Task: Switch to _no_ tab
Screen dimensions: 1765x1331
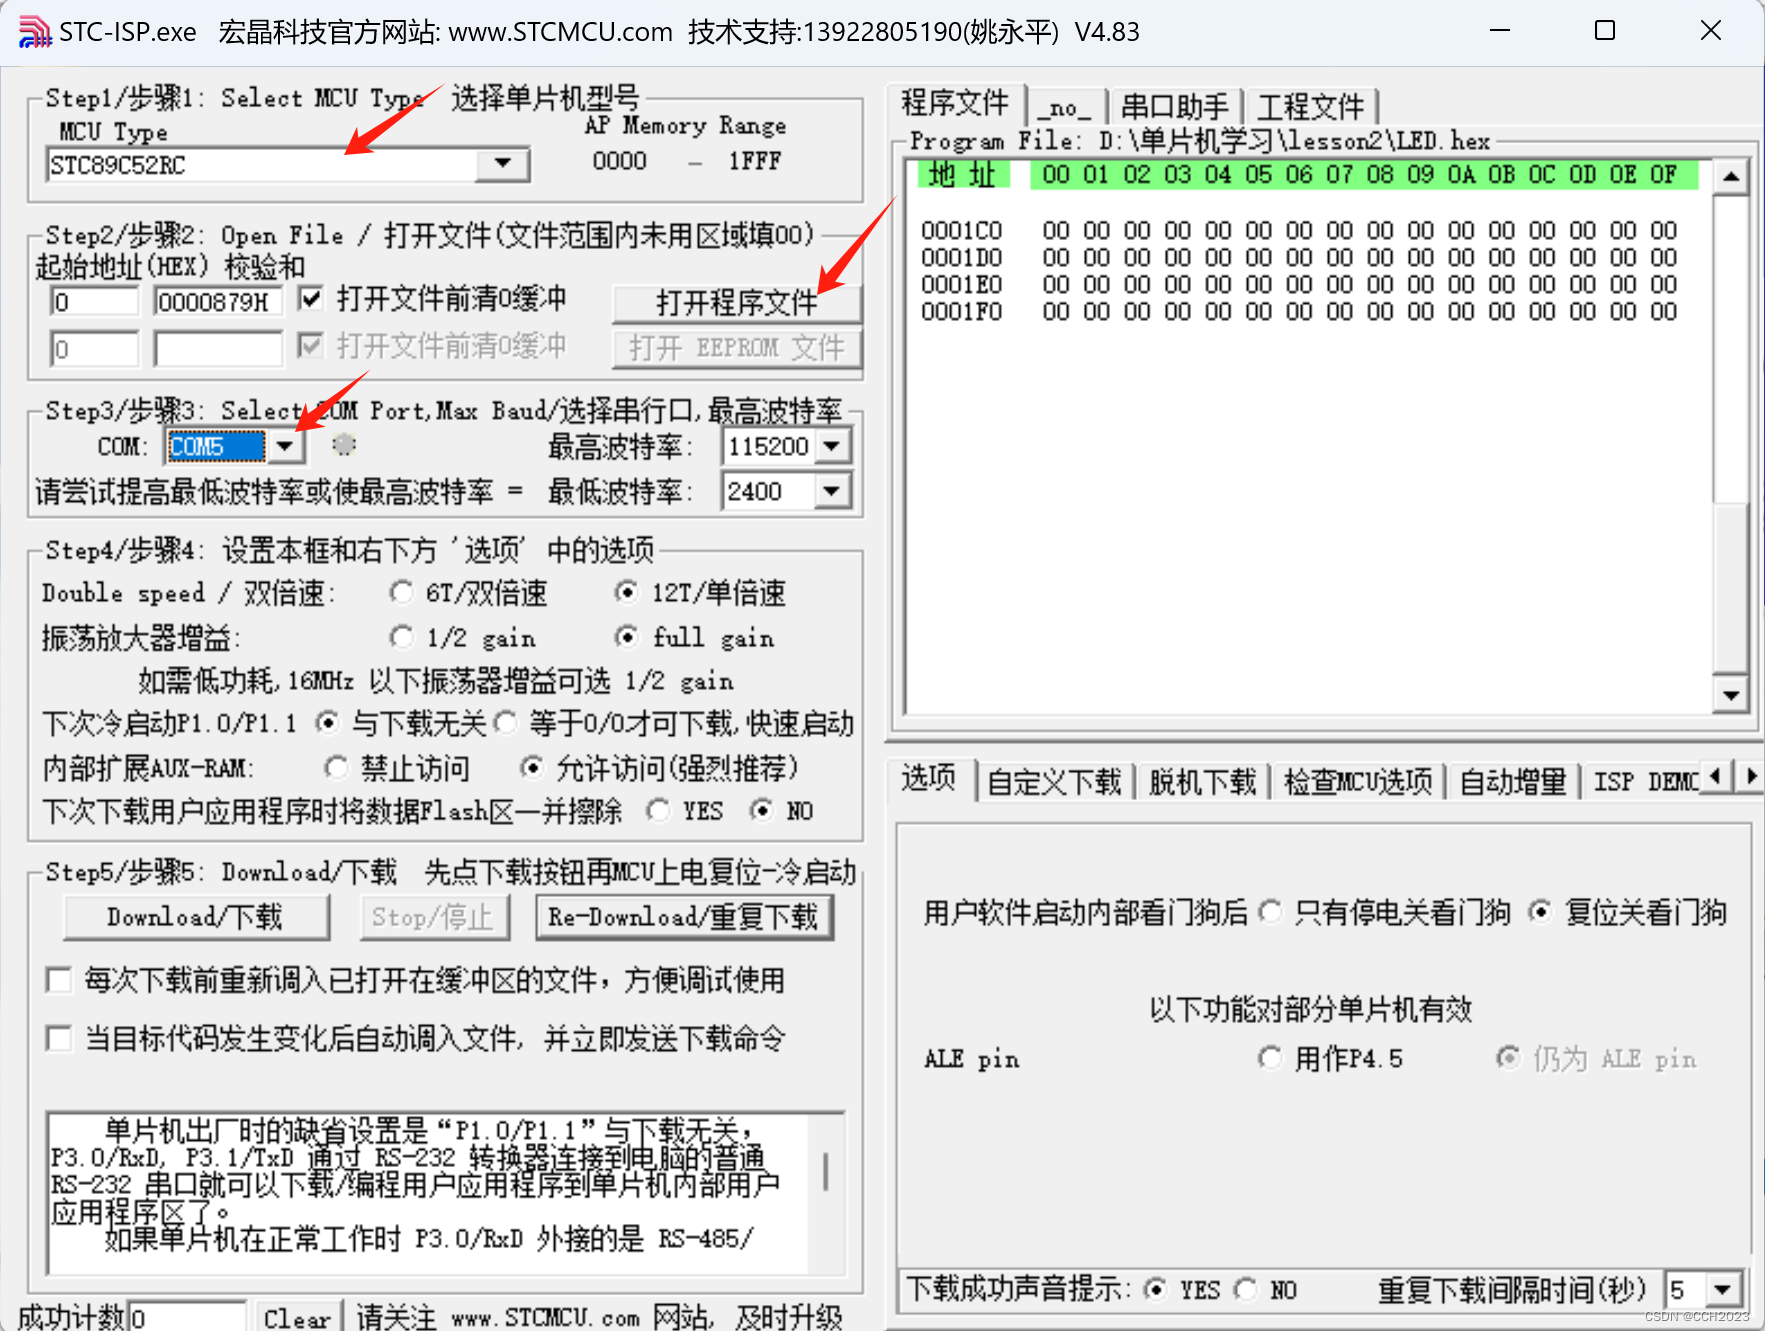Action: tap(1066, 107)
